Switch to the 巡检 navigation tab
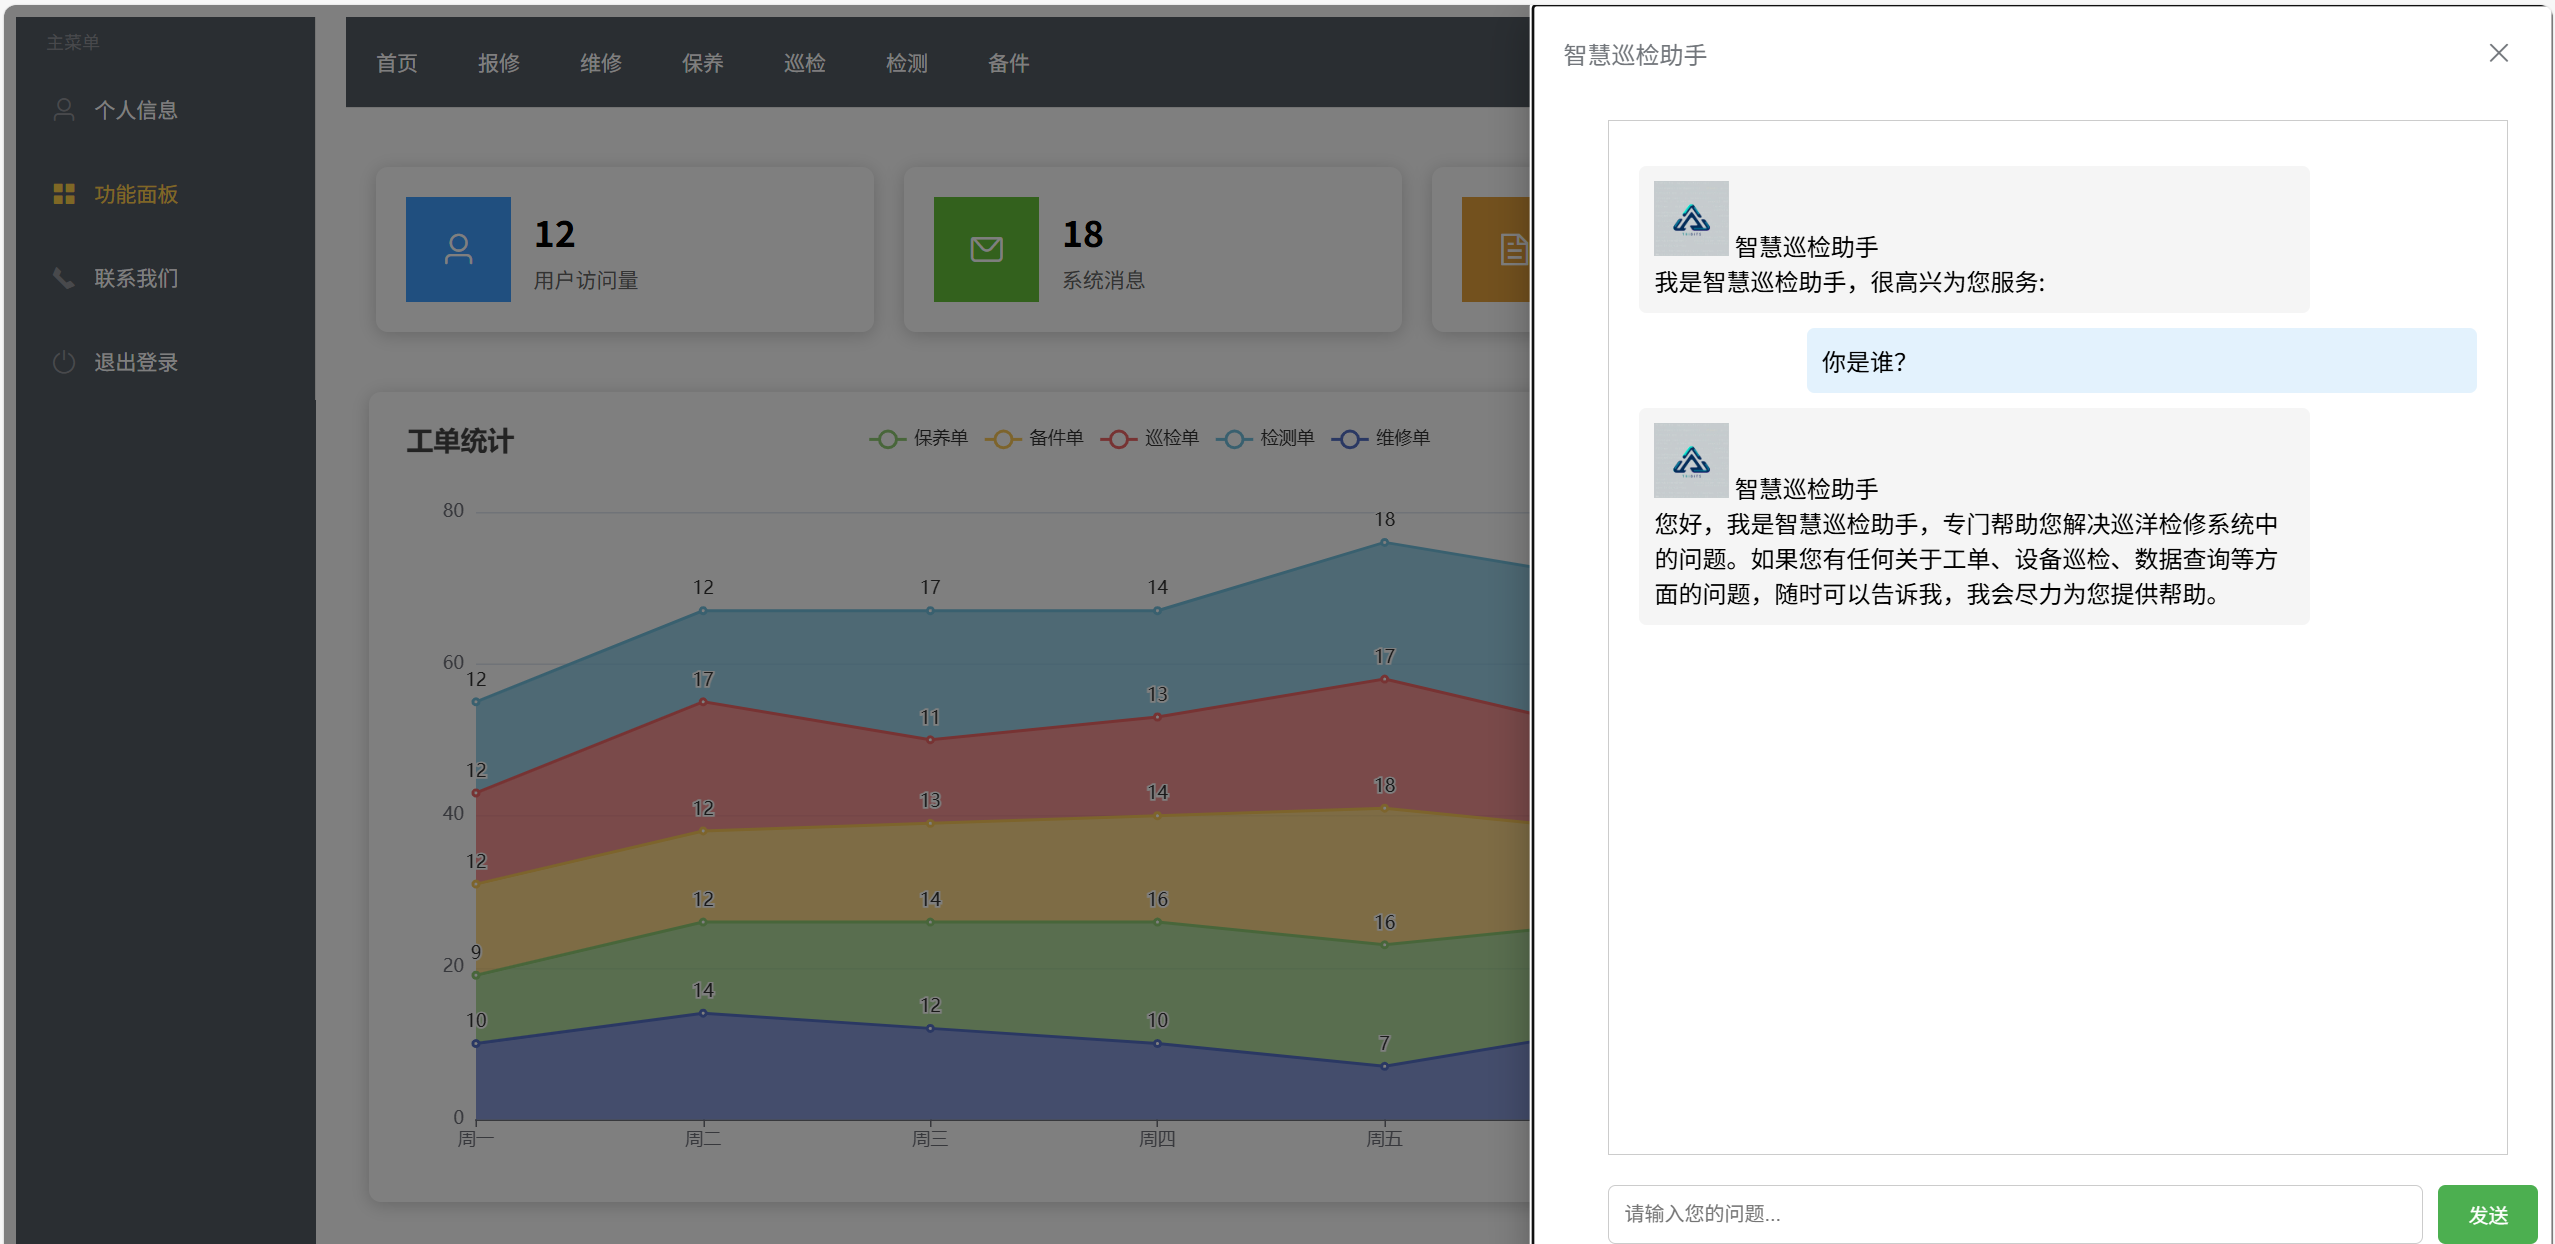The height and width of the screenshot is (1244, 2555). point(804,63)
